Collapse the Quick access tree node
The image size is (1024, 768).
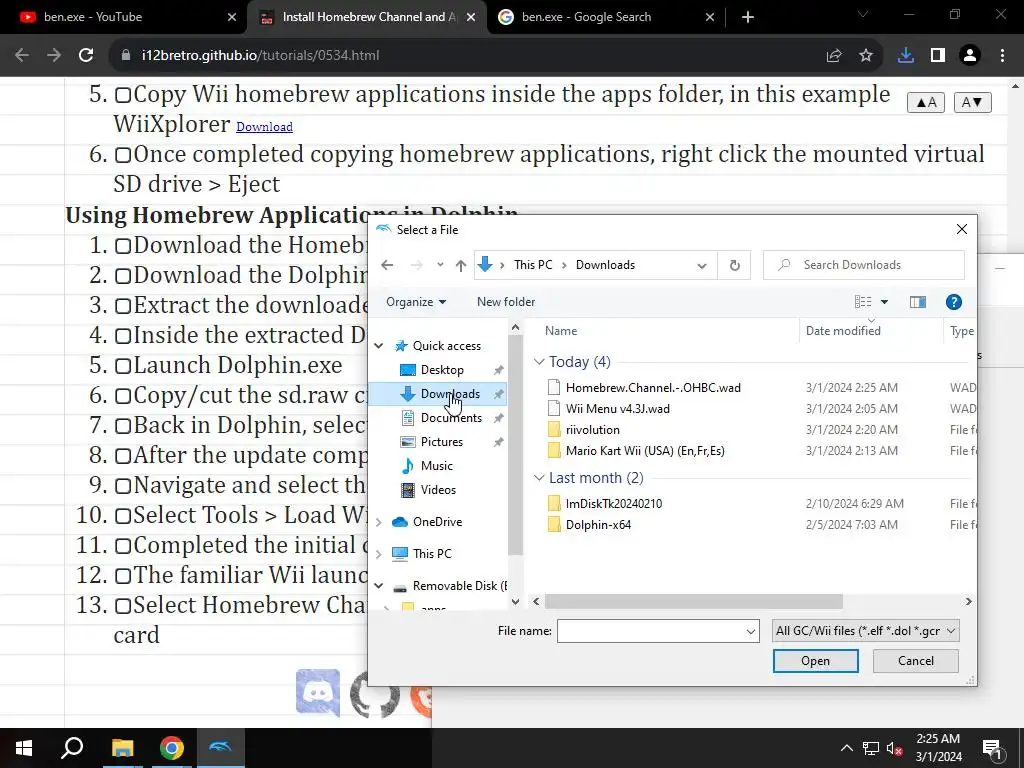(379, 345)
